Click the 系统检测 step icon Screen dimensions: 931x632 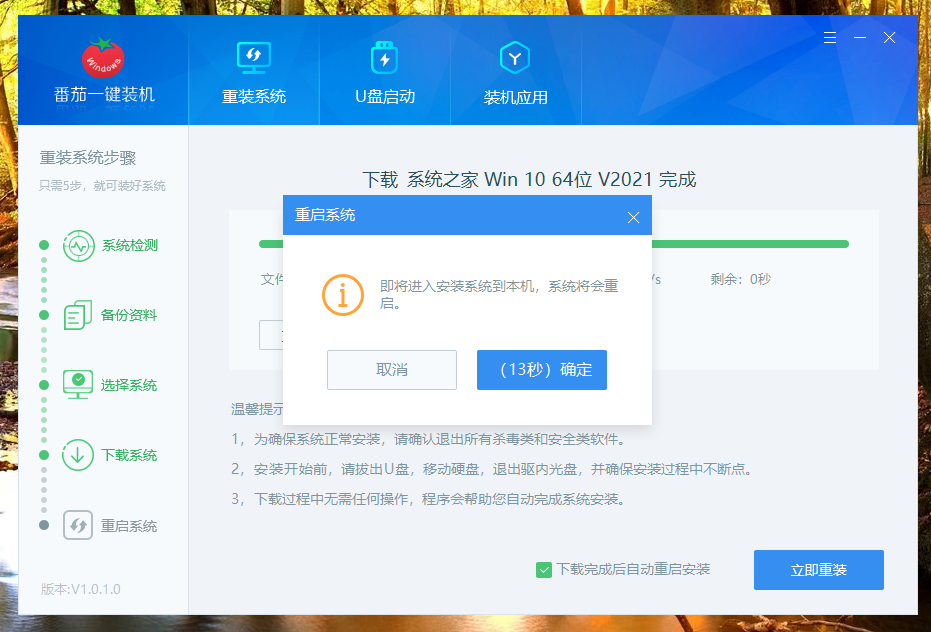coord(79,246)
